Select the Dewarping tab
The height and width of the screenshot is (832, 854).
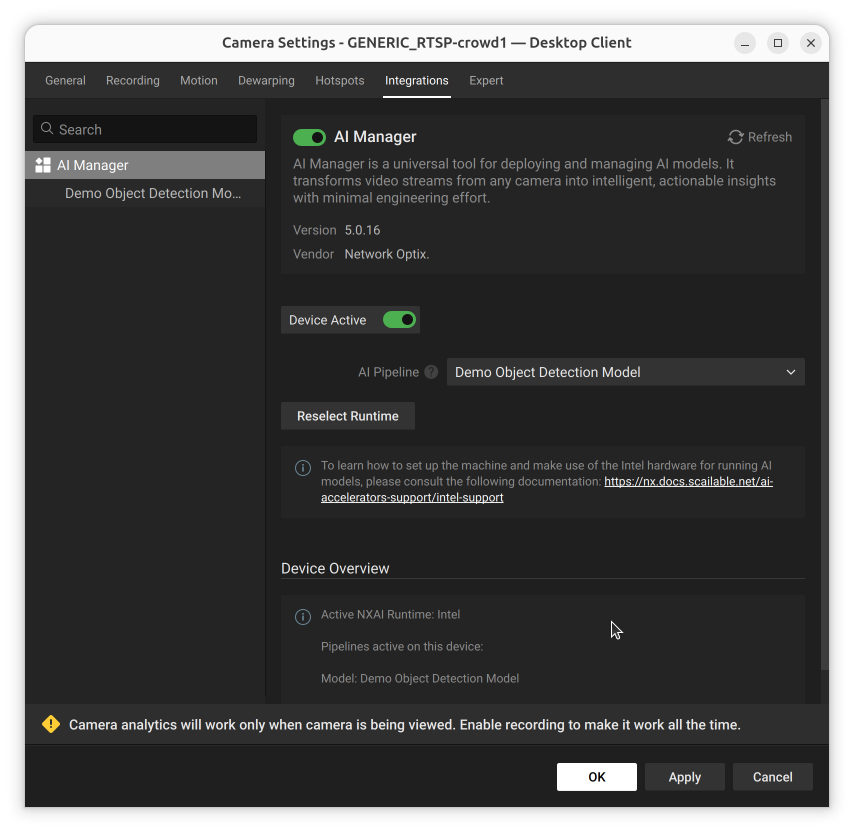click(266, 81)
